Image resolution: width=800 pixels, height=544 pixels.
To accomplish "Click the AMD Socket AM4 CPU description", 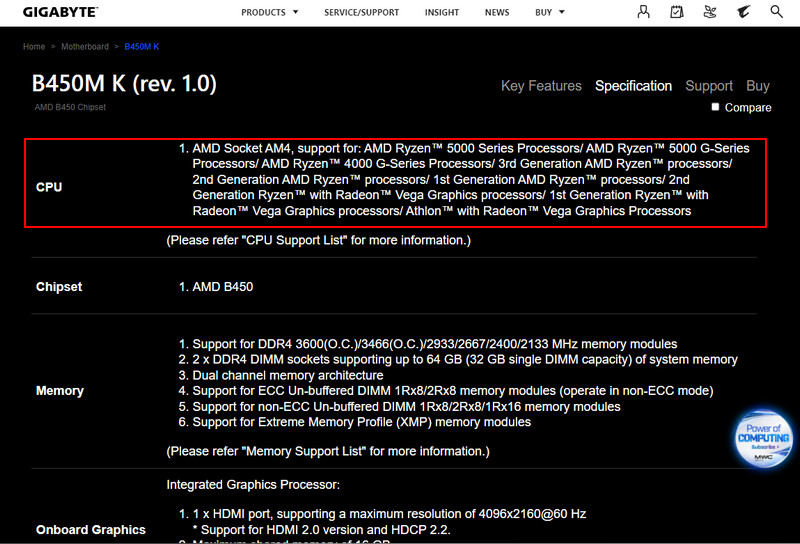I will (464, 180).
